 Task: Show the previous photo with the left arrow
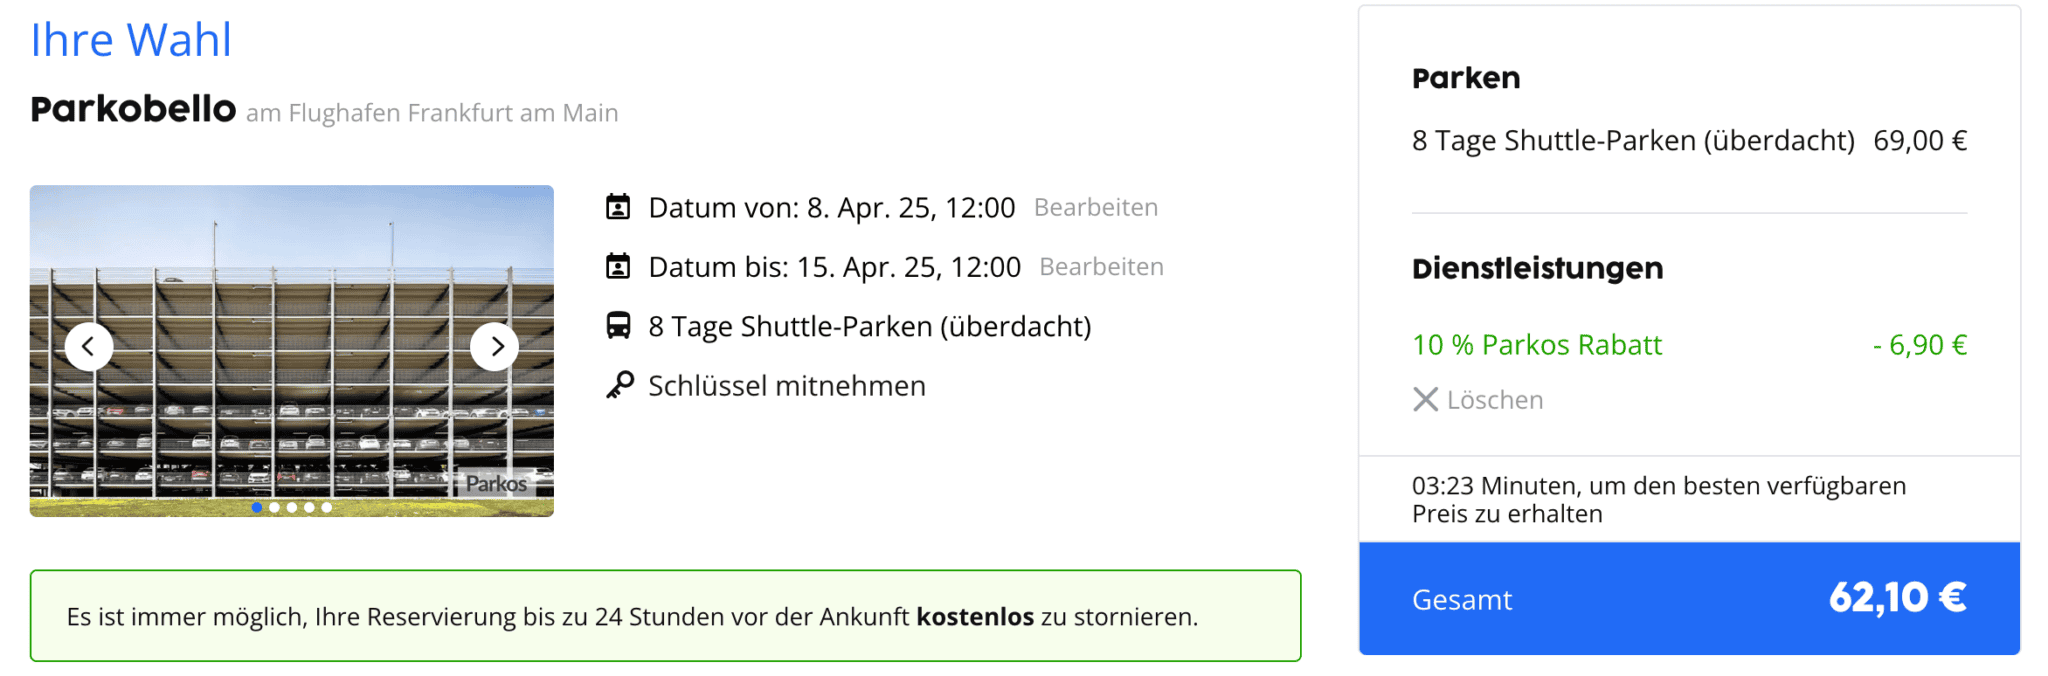(x=88, y=346)
